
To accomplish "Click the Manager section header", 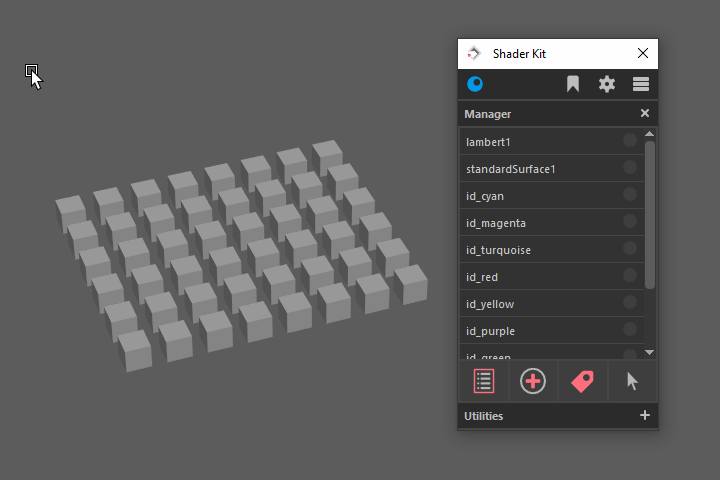I will coord(557,113).
